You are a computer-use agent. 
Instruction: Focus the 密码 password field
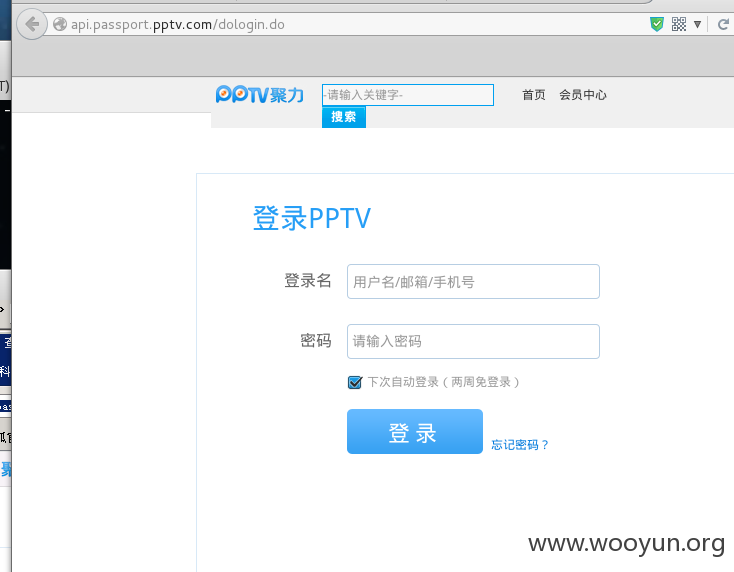[473, 341]
